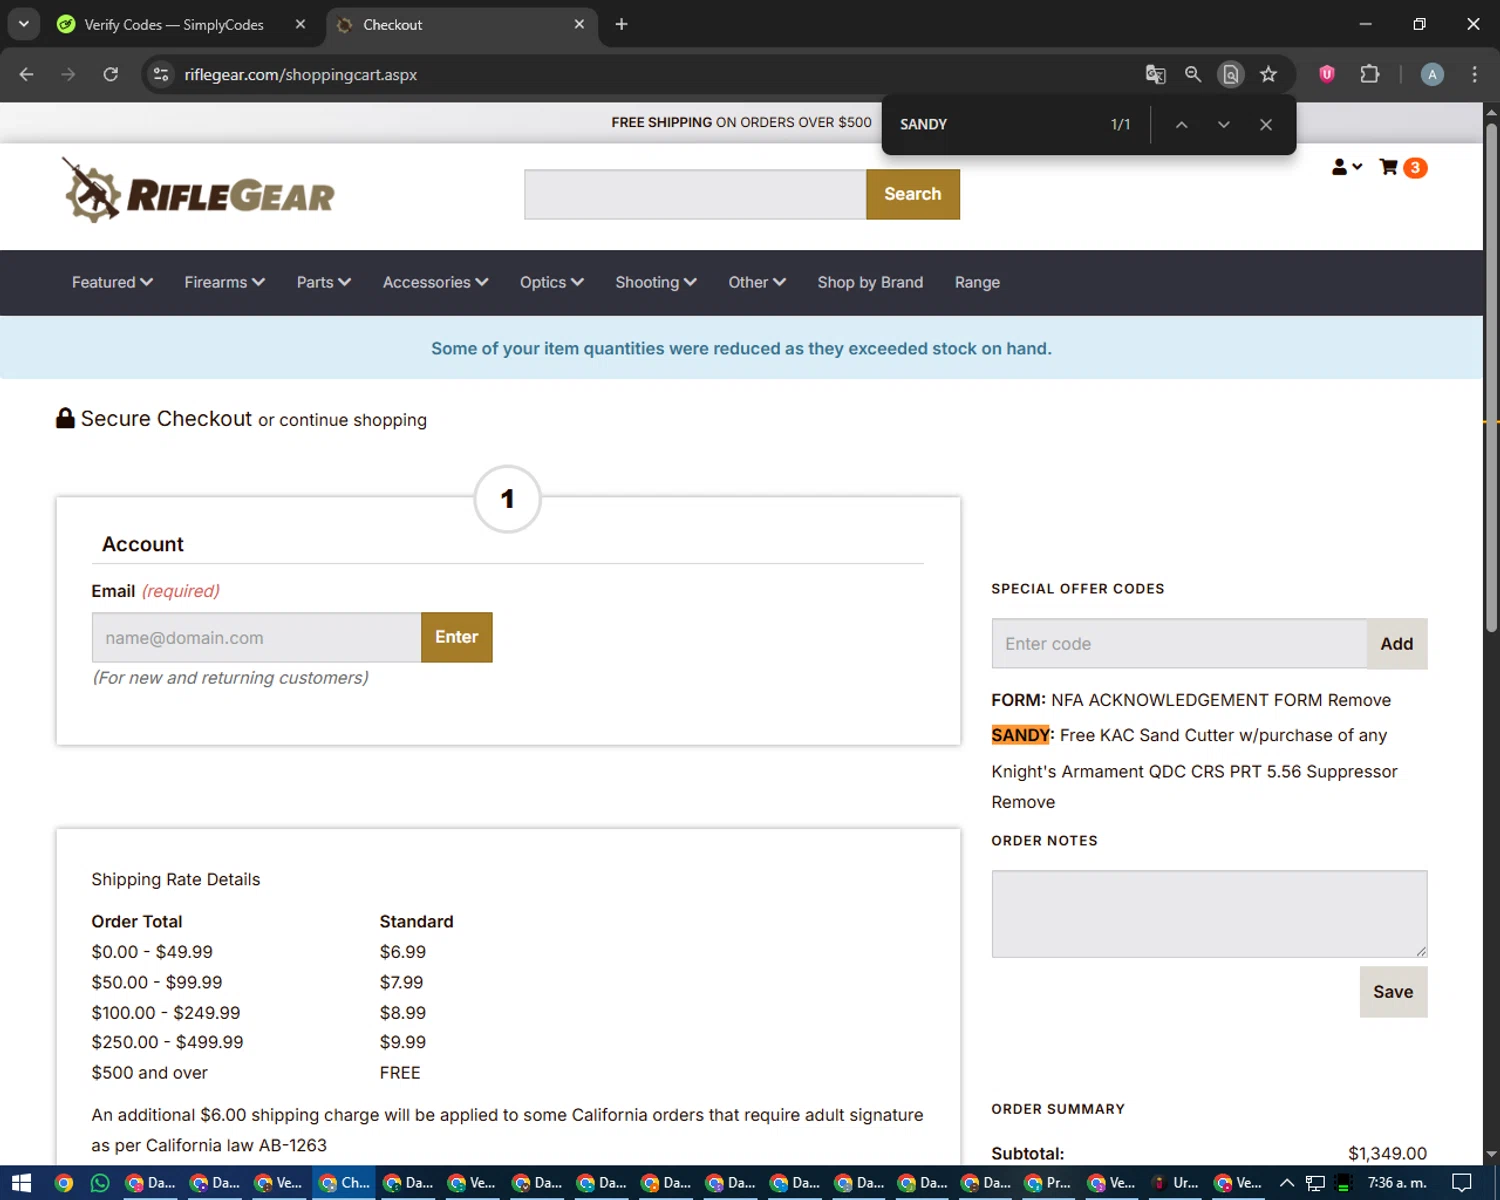
Task: Click the $1,349.00 subtotal amount
Action: (x=1387, y=1153)
